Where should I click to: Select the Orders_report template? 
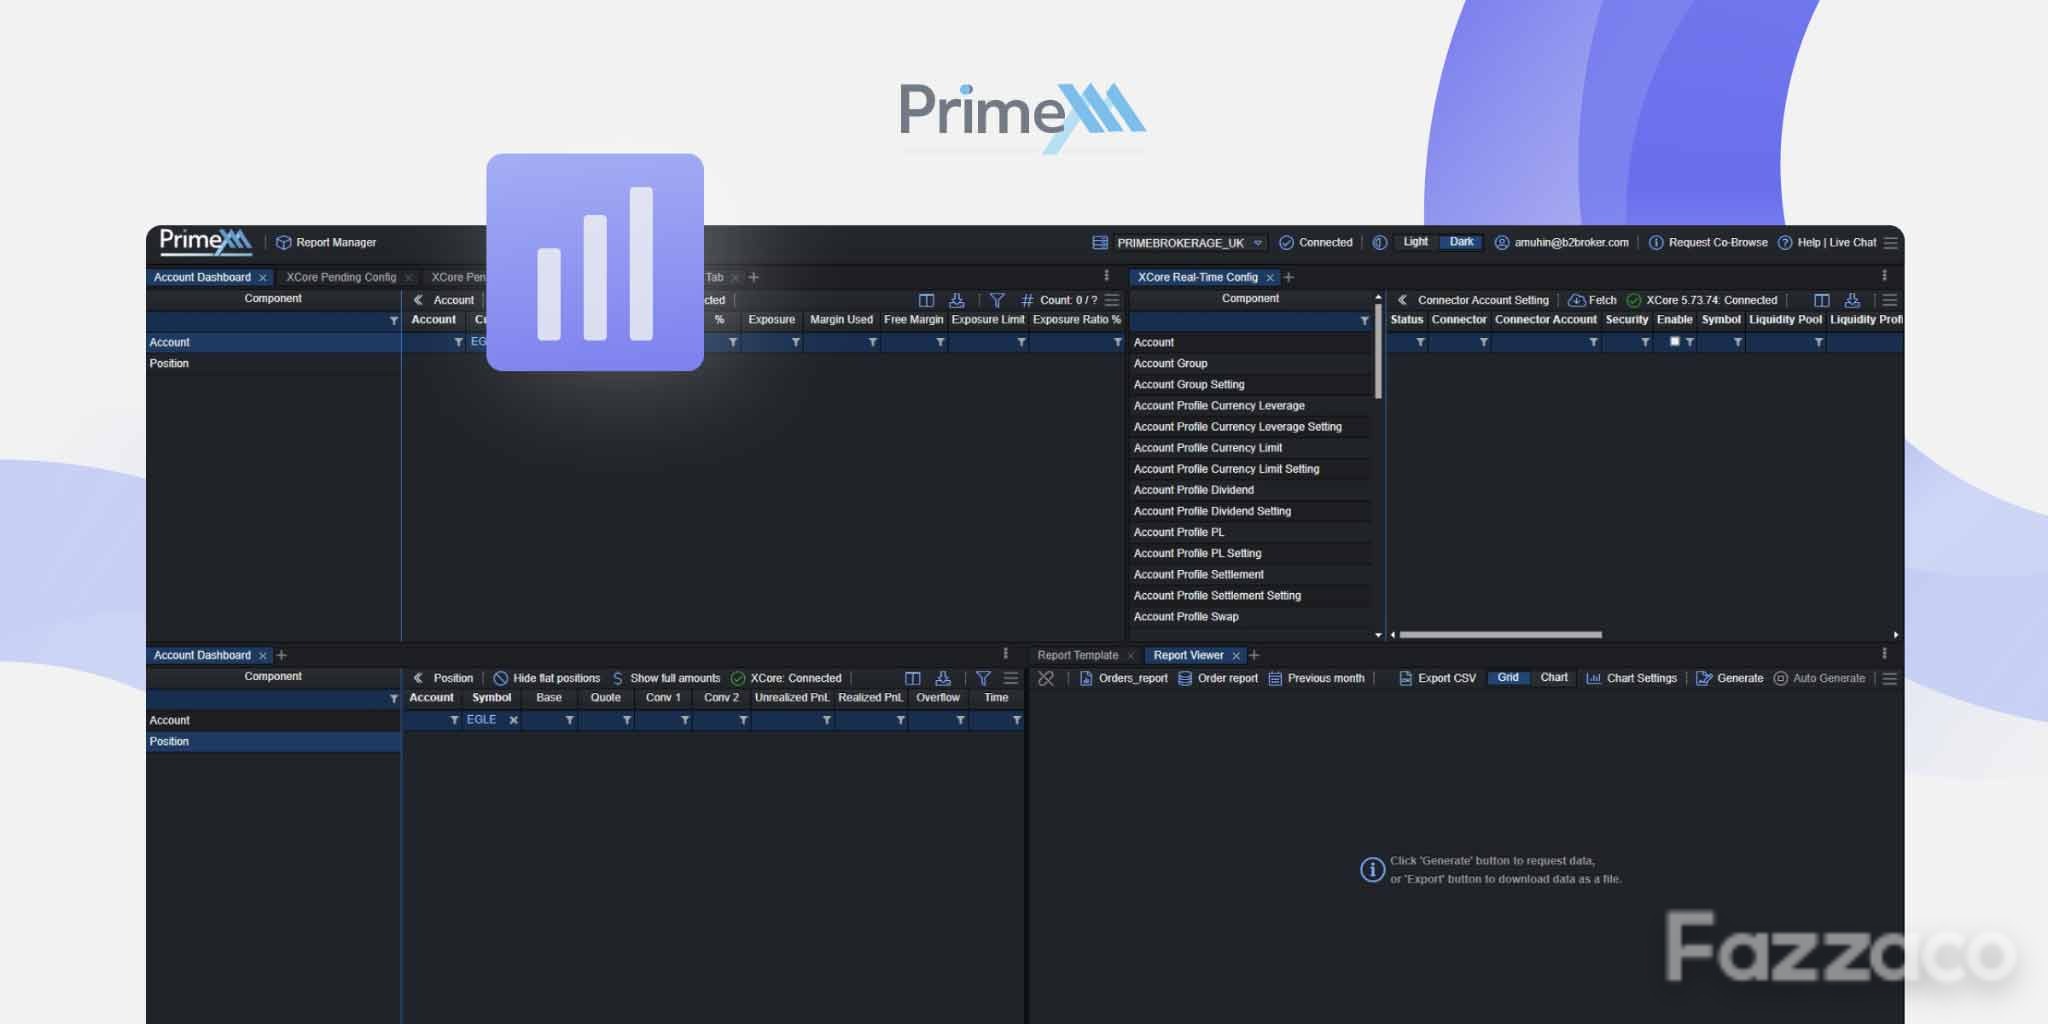(x=1123, y=678)
